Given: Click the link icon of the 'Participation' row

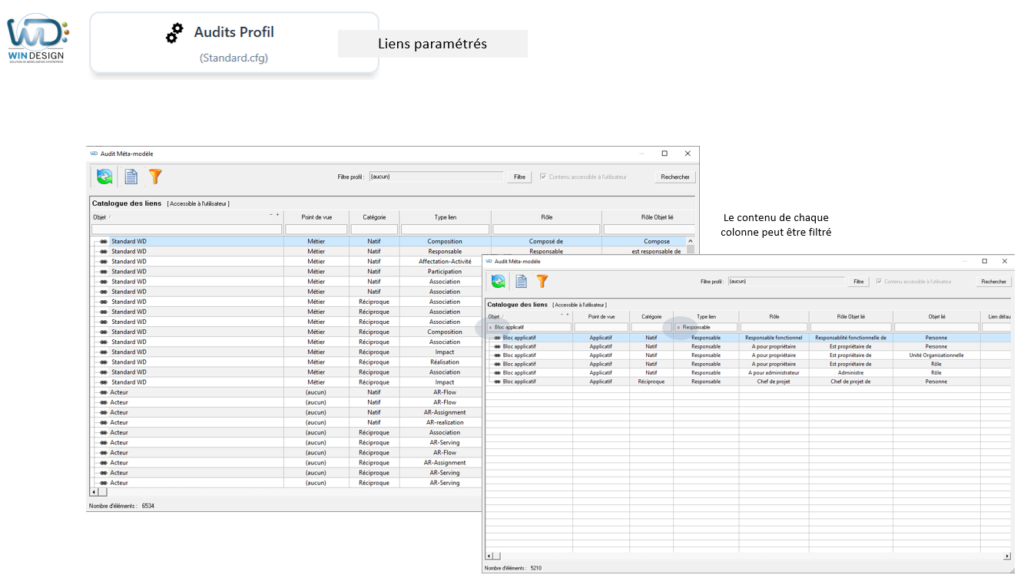Looking at the screenshot, I should coord(103,271).
